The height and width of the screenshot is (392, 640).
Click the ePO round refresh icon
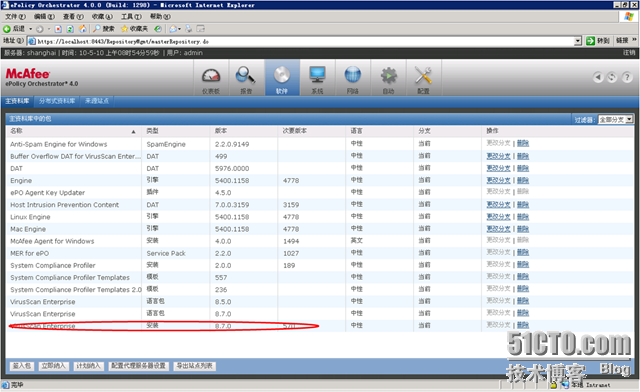612,77
